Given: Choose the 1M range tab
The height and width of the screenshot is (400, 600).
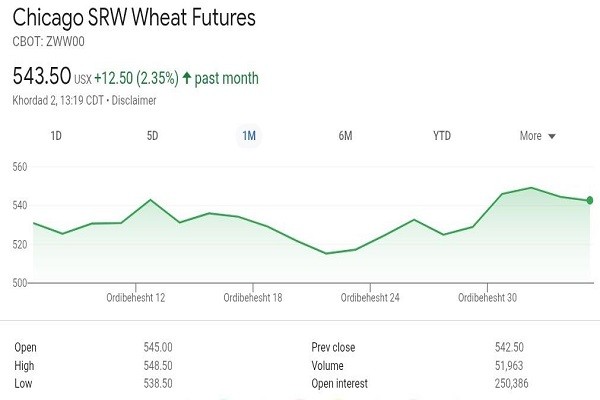Looking at the screenshot, I should (x=248, y=136).
